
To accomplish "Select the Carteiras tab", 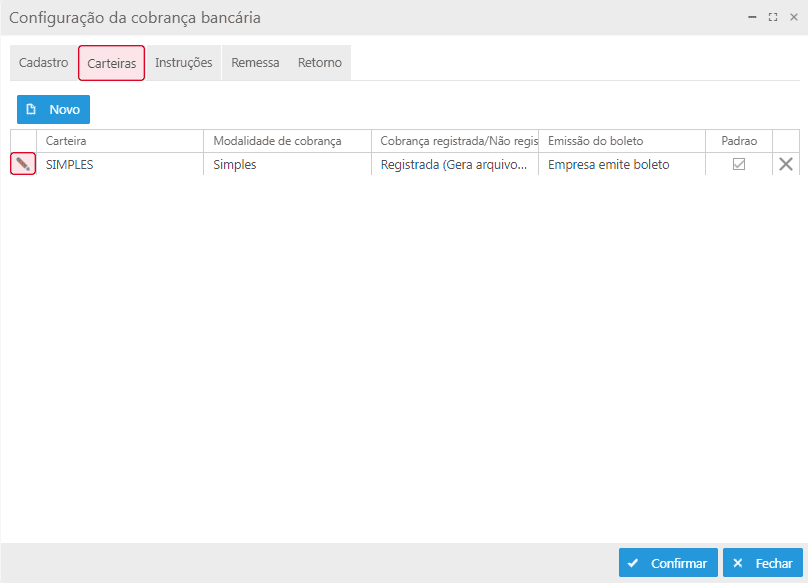I will [x=112, y=63].
